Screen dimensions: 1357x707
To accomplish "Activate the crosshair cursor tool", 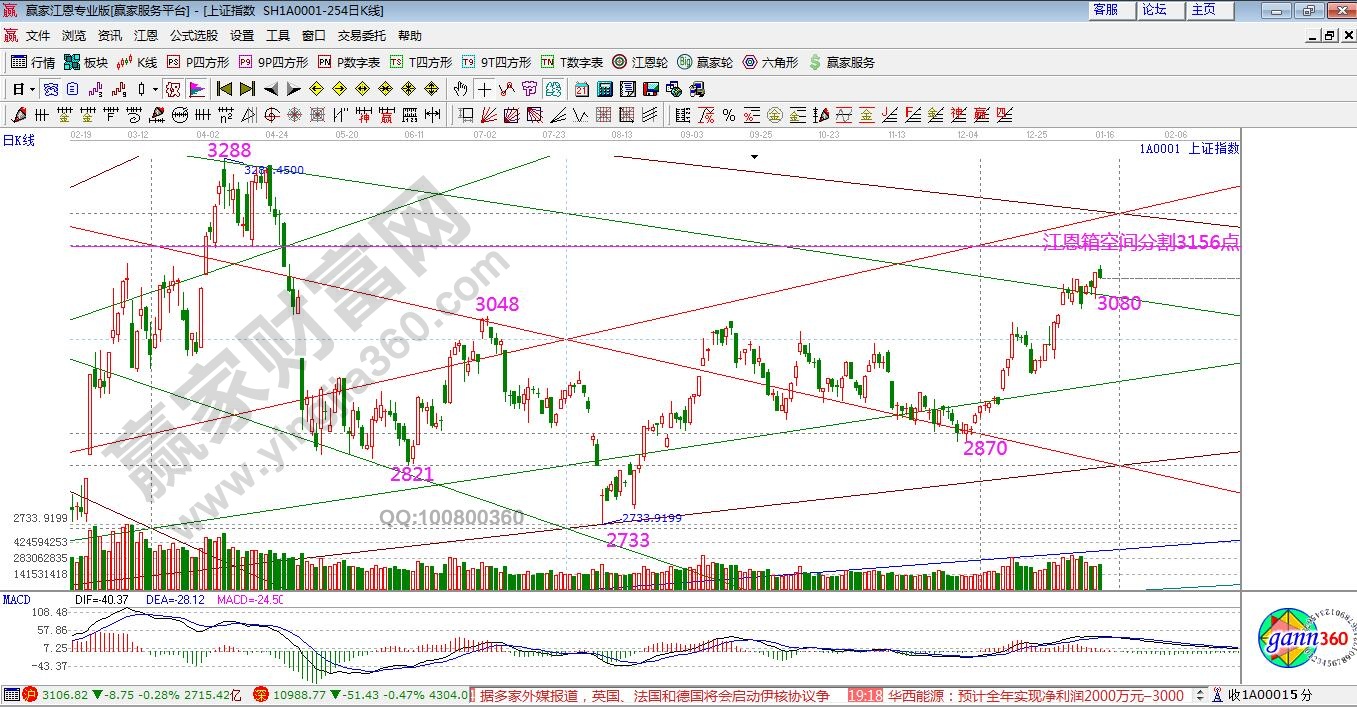I will 484,89.
